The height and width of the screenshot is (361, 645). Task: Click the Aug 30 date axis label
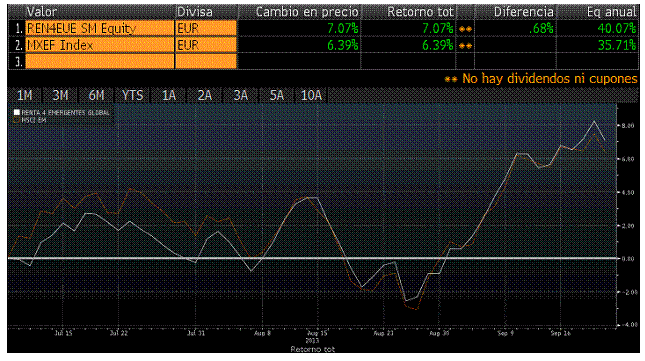(x=439, y=333)
